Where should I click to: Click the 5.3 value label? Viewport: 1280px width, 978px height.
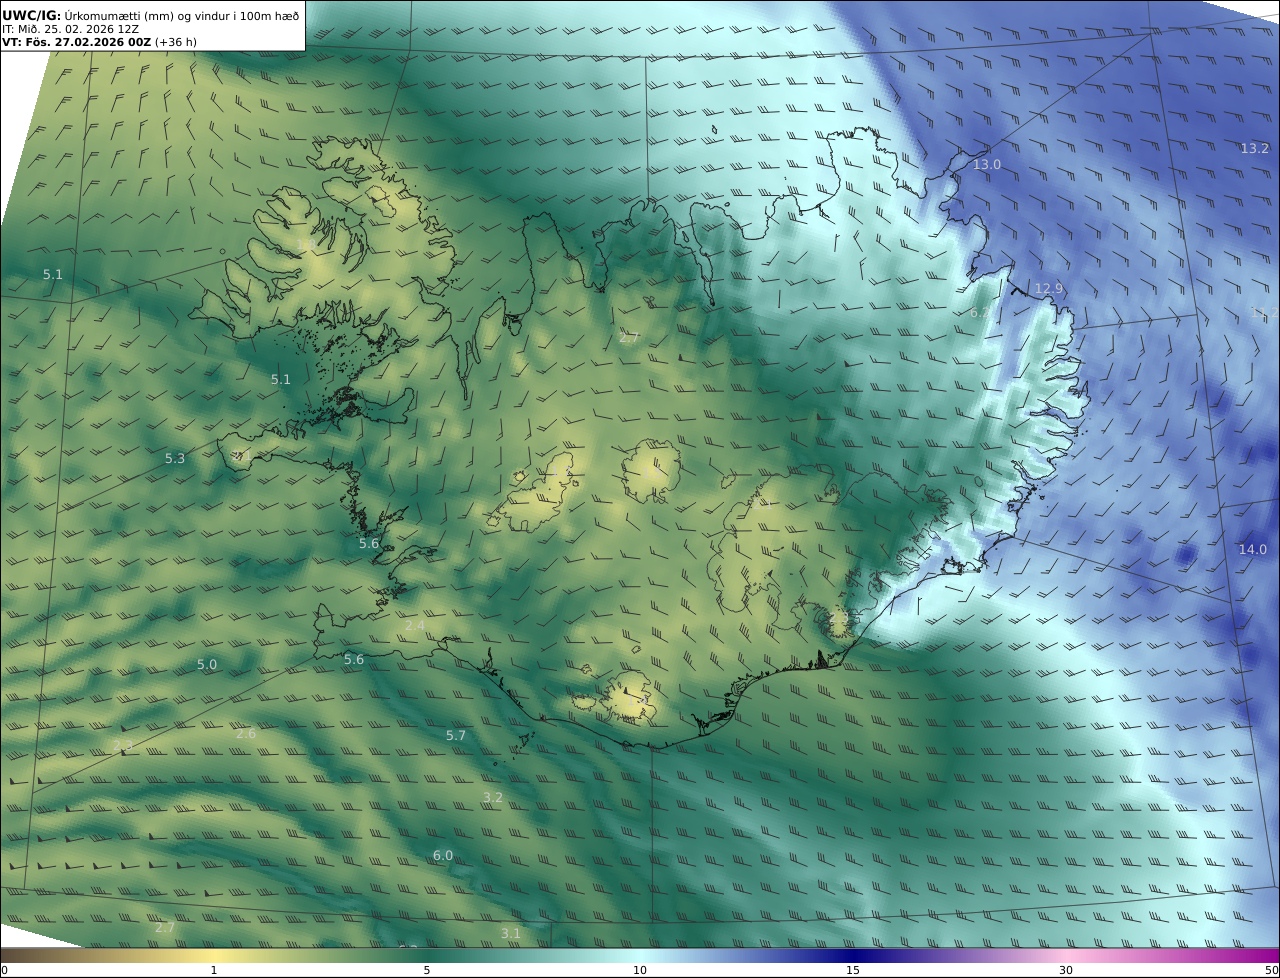coord(175,458)
